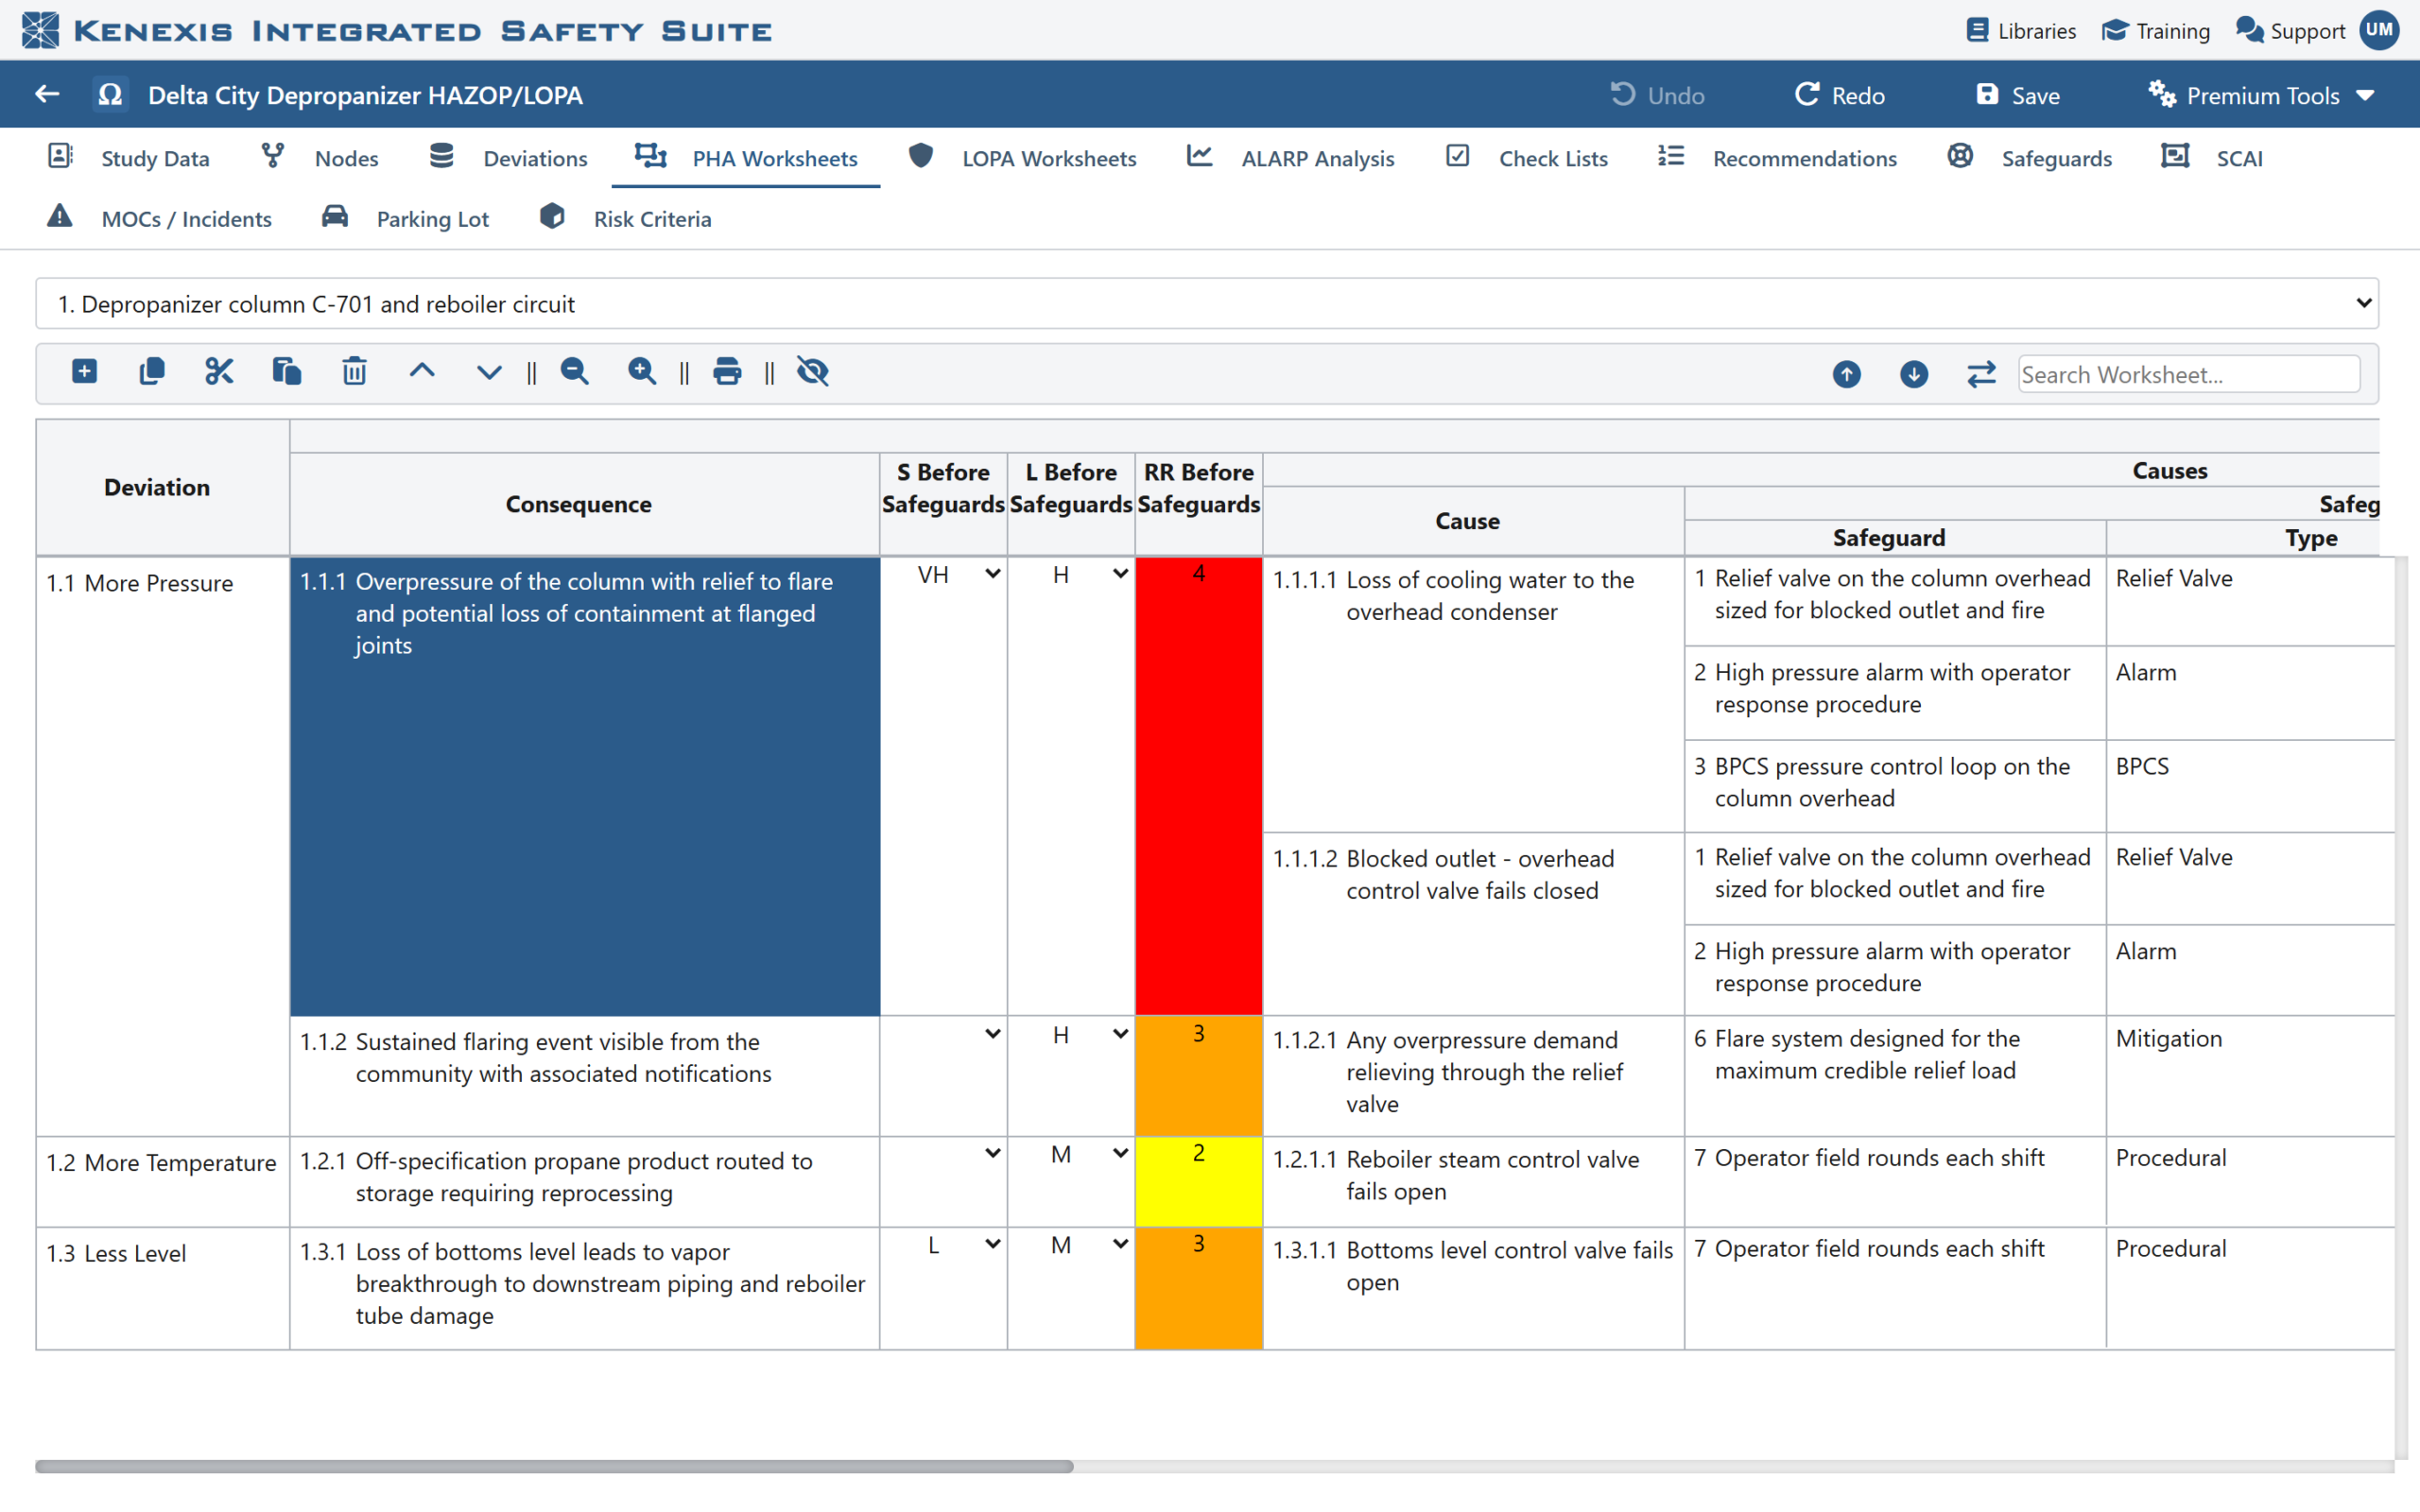
Task: Click the back arrow in the header
Action: click(x=47, y=95)
